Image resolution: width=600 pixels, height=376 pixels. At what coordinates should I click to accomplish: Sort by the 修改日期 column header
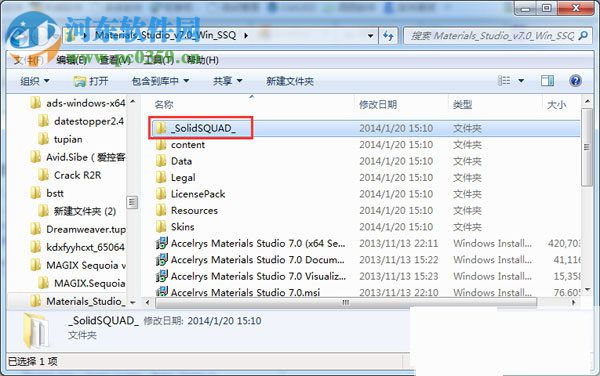coord(378,104)
